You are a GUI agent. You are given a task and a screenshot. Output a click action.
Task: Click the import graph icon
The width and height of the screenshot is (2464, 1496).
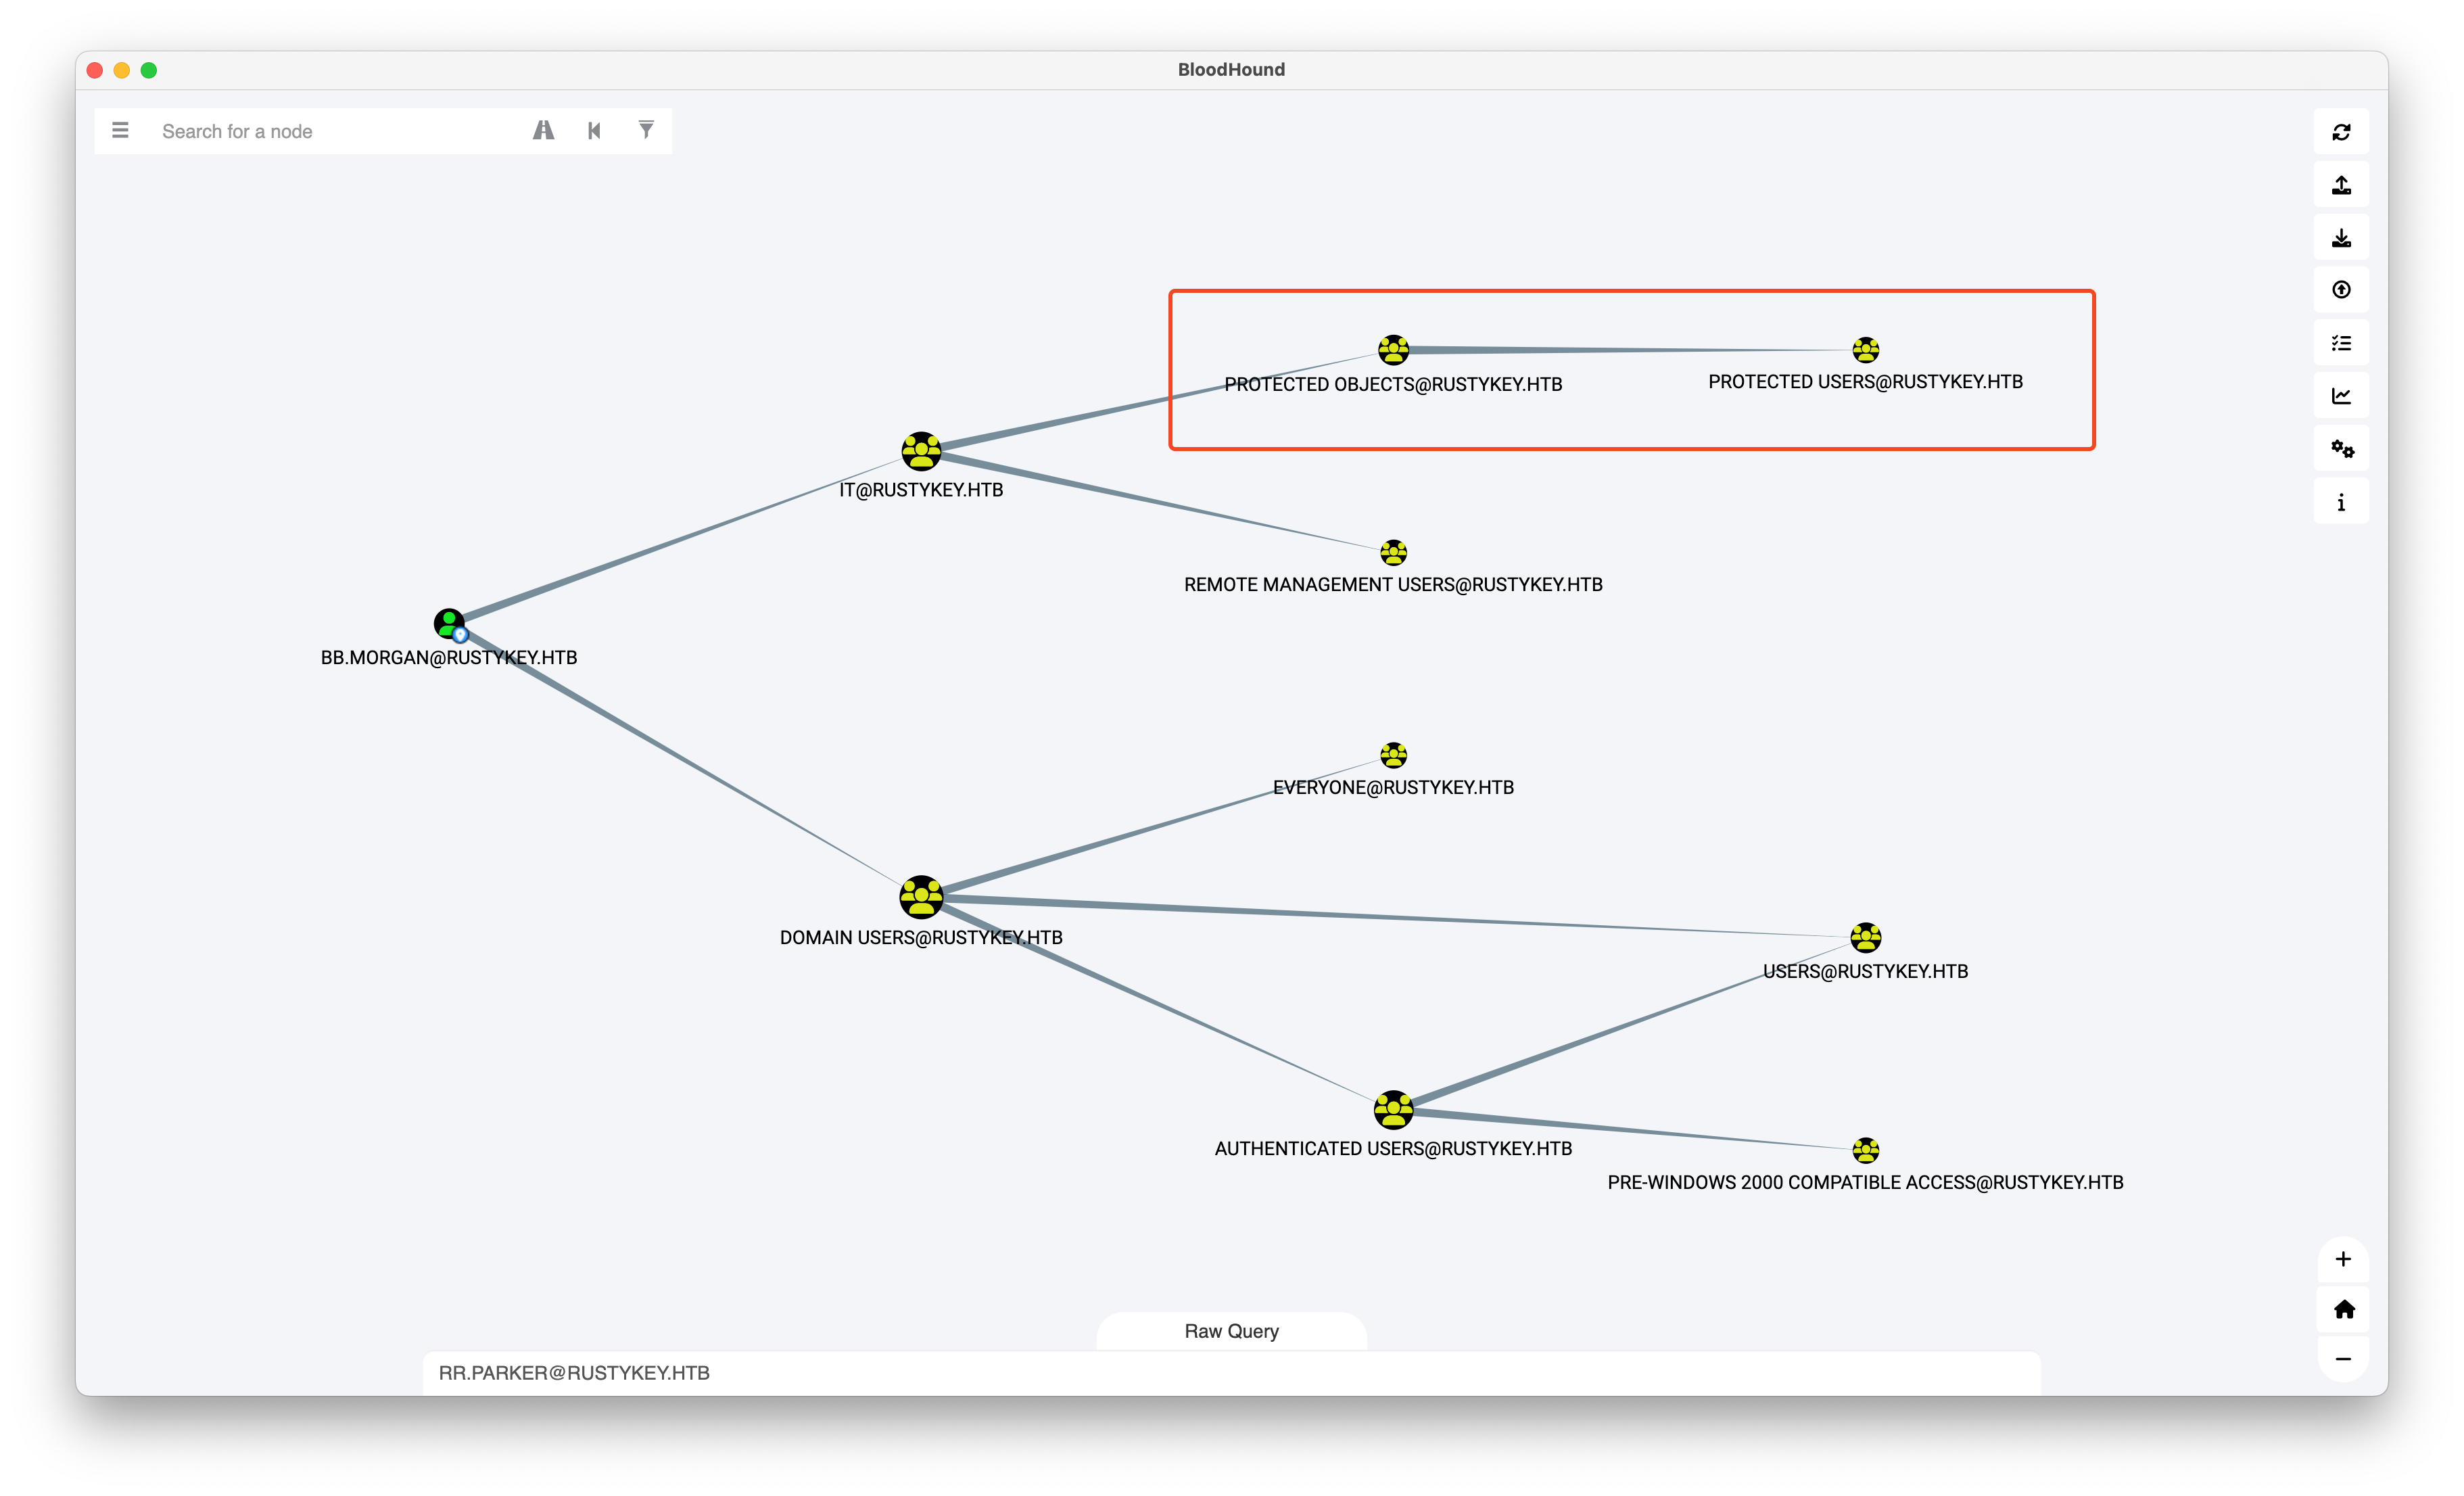click(2341, 238)
